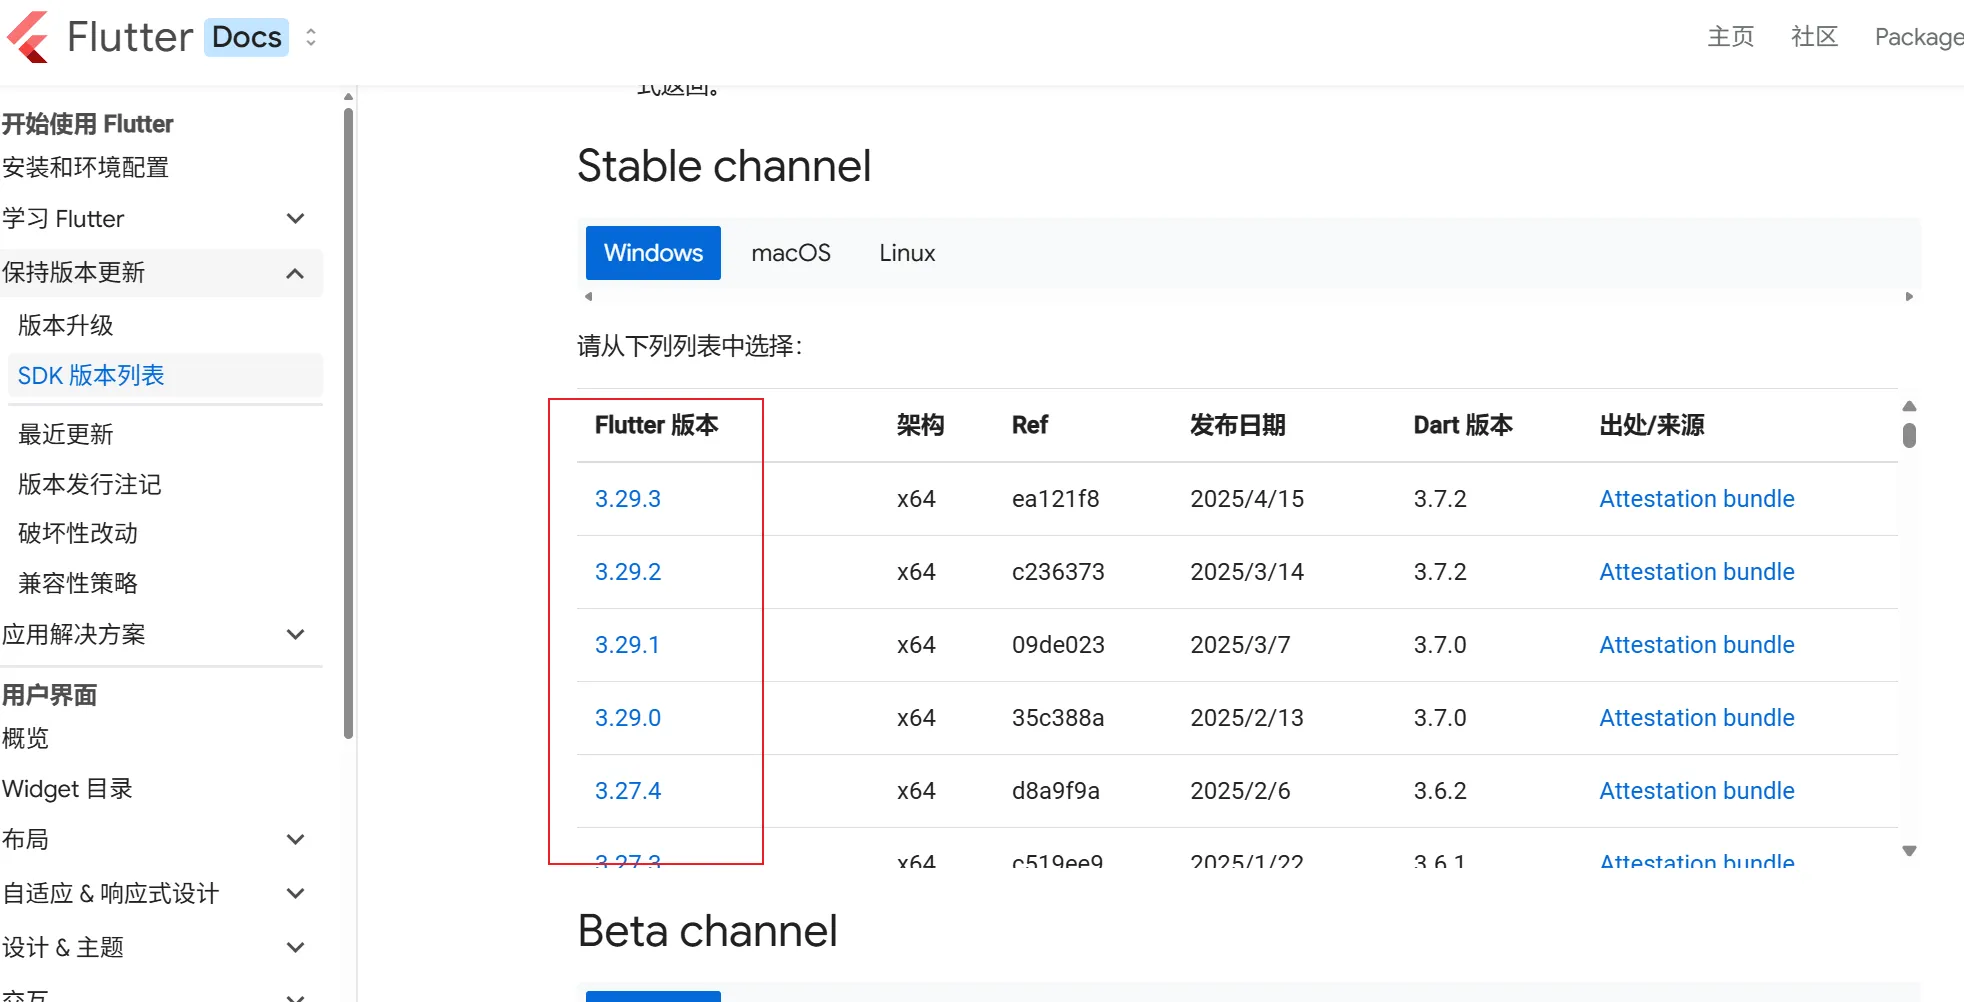Download Flutter version 3.29.1
Image resolution: width=1964 pixels, height=1002 pixels.
[x=627, y=644]
